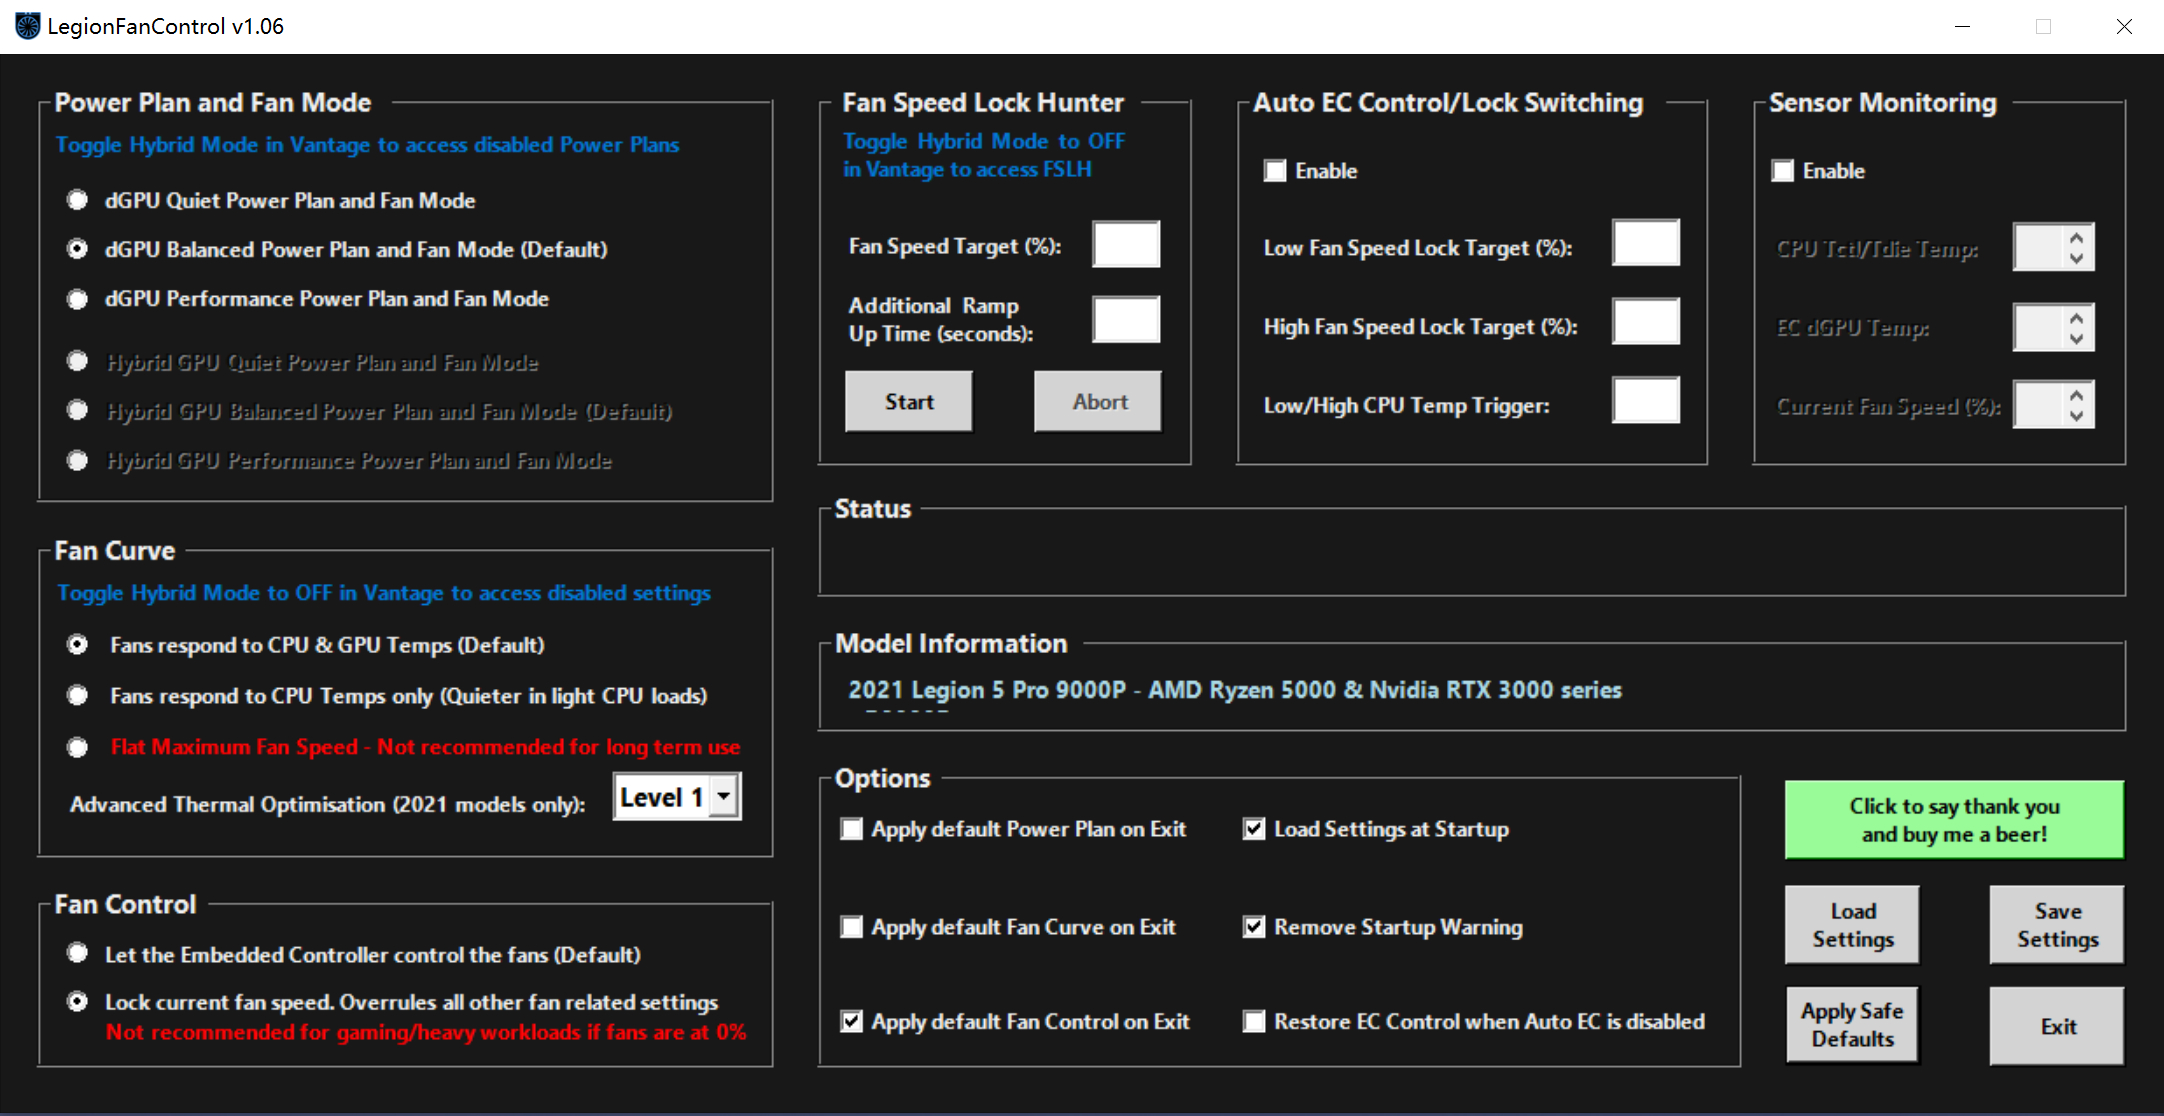Image resolution: width=2164 pixels, height=1116 pixels.
Task: Decrease CPU Tctl/Tdie Temp spinner down arrow
Action: coord(2077,258)
